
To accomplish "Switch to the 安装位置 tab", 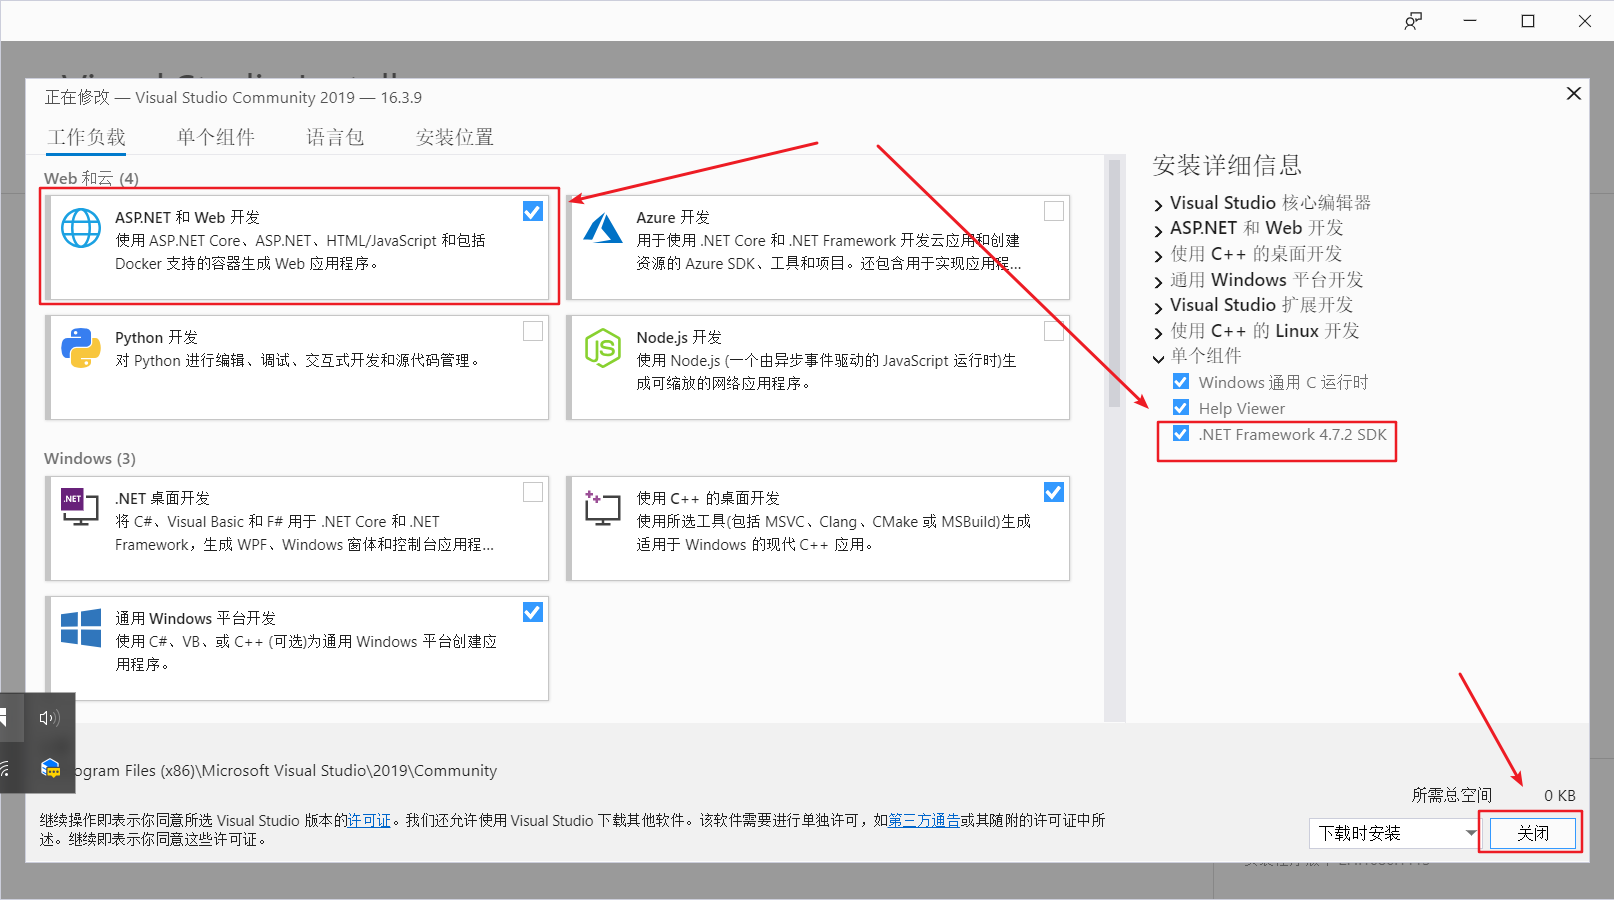I will pyautogui.click(x=455, y=137).
